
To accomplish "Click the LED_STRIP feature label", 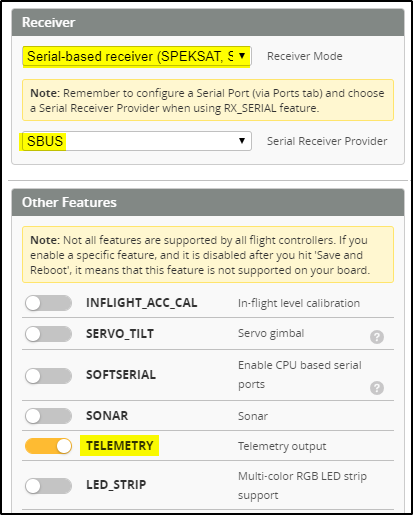I will (116, 485).
